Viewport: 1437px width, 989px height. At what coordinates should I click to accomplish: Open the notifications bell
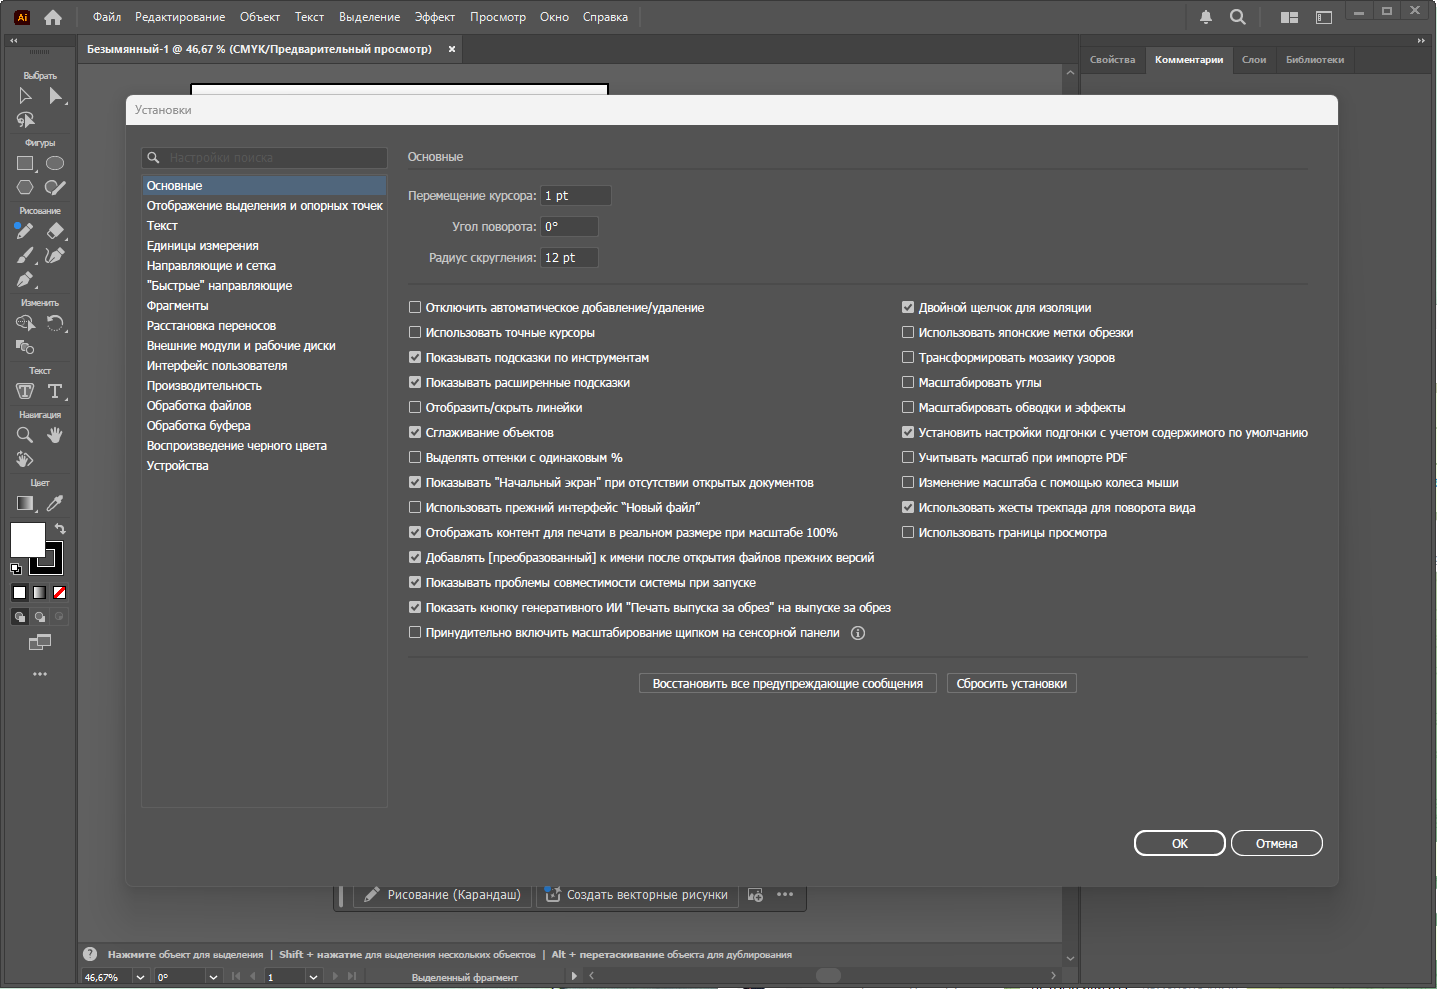point(1206,17)
